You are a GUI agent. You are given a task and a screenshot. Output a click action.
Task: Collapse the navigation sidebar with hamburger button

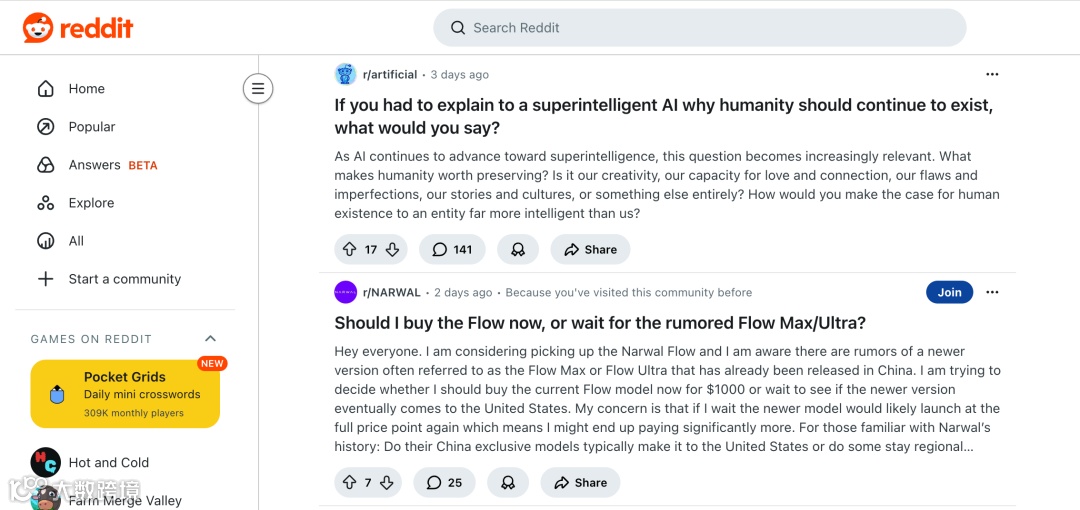click(258, 89)
